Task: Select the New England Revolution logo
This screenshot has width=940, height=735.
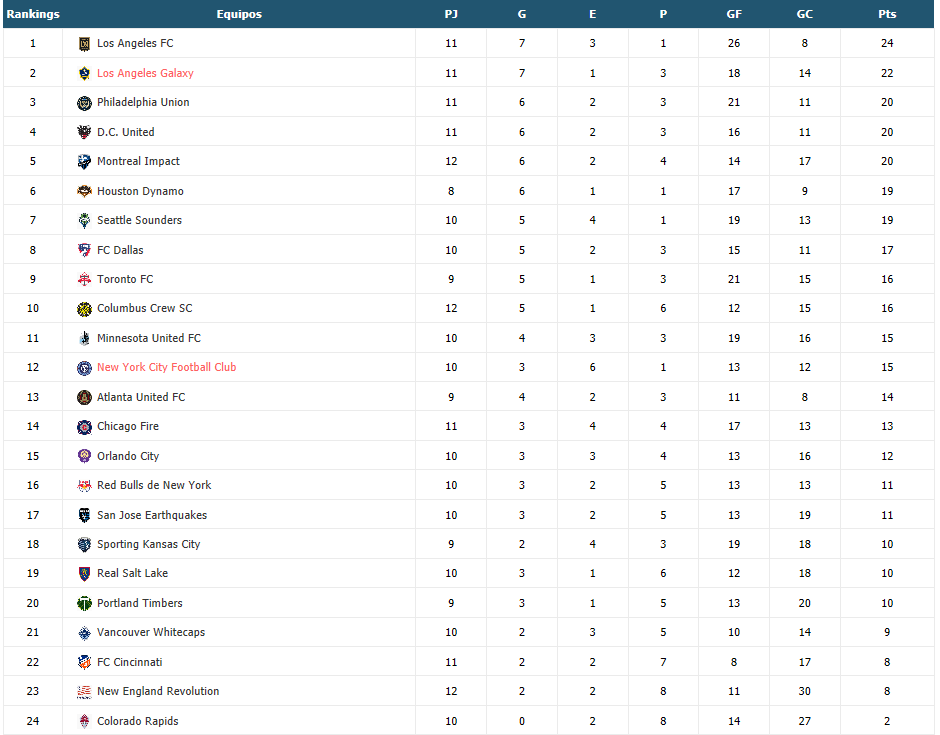Action: (x=85, y=692)
